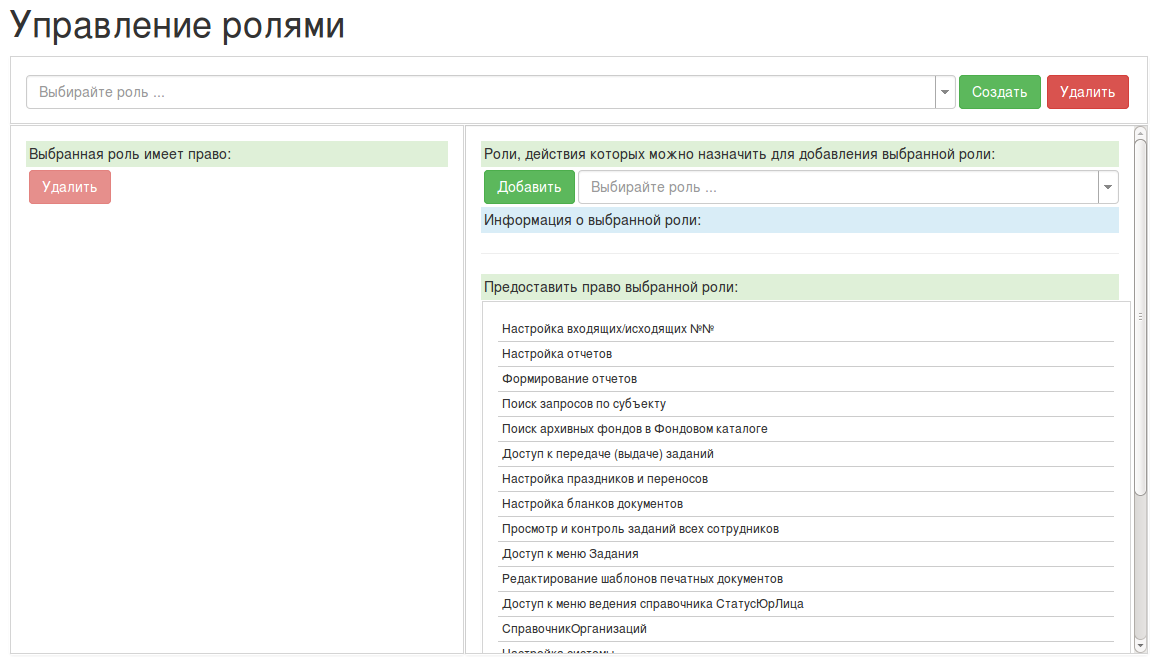
Task: Open the role combobox next to Добавить
Action: (x=838, y=187)
